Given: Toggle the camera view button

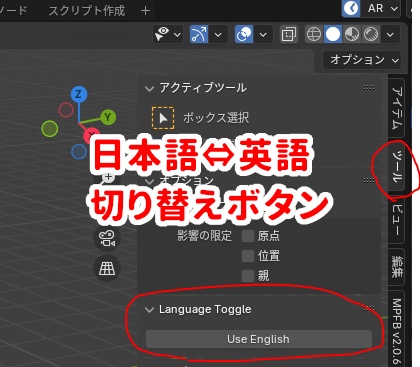Looking at the screenshot, I should coord(107,238).
